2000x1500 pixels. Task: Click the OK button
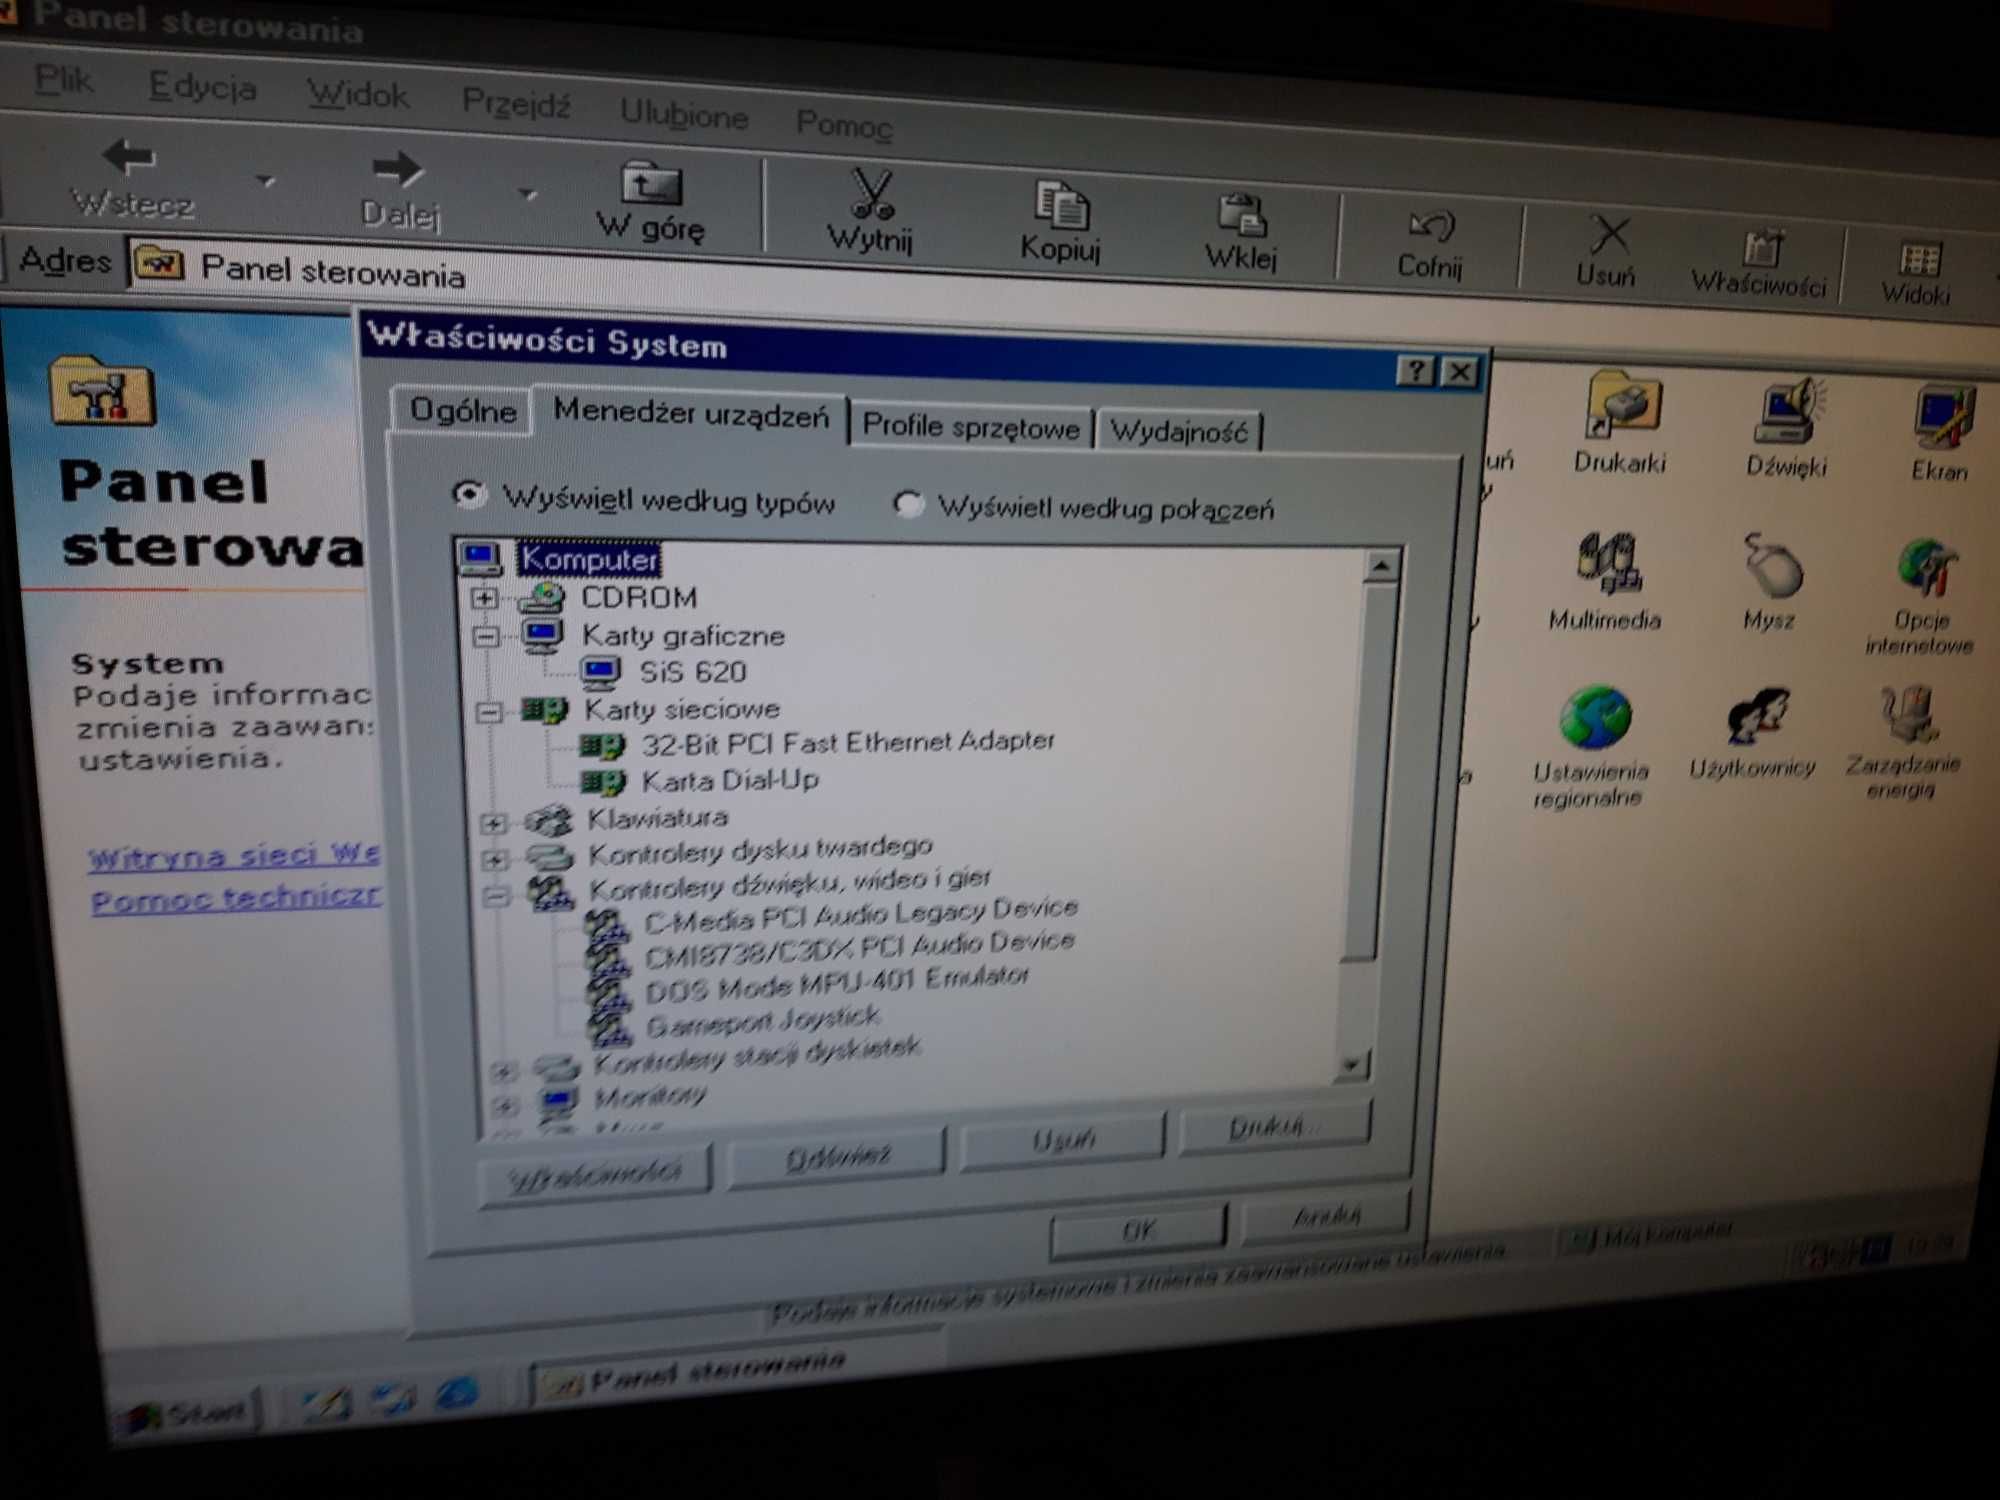click(x=1138, y=1230)
